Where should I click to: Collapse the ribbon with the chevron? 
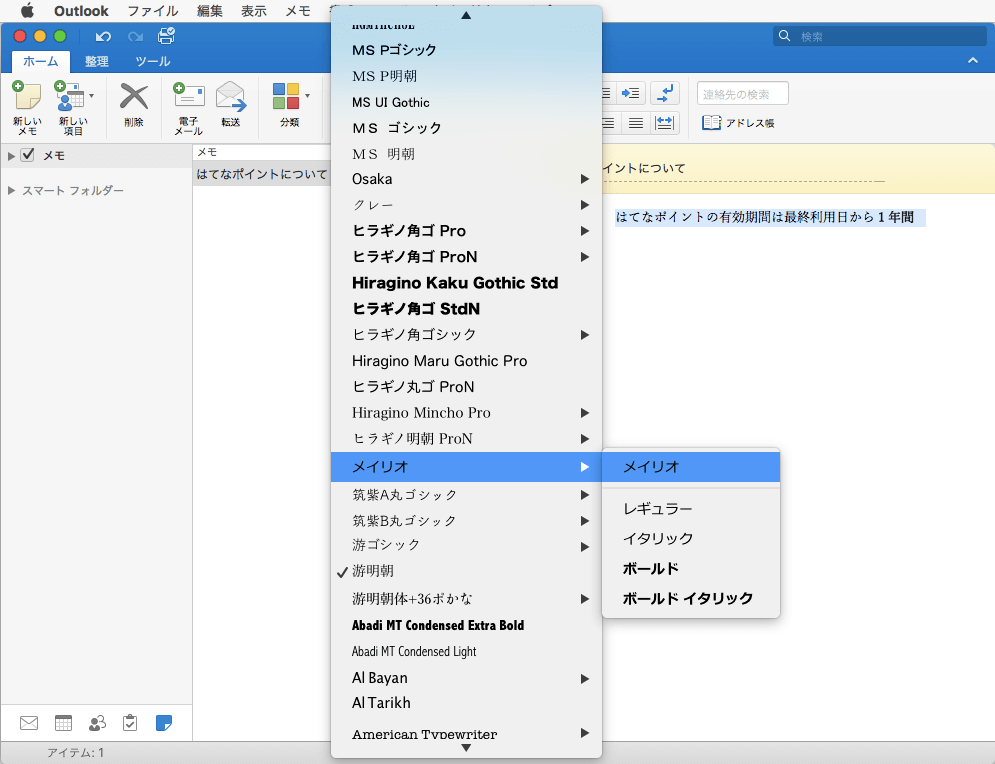tap(973, 61)
